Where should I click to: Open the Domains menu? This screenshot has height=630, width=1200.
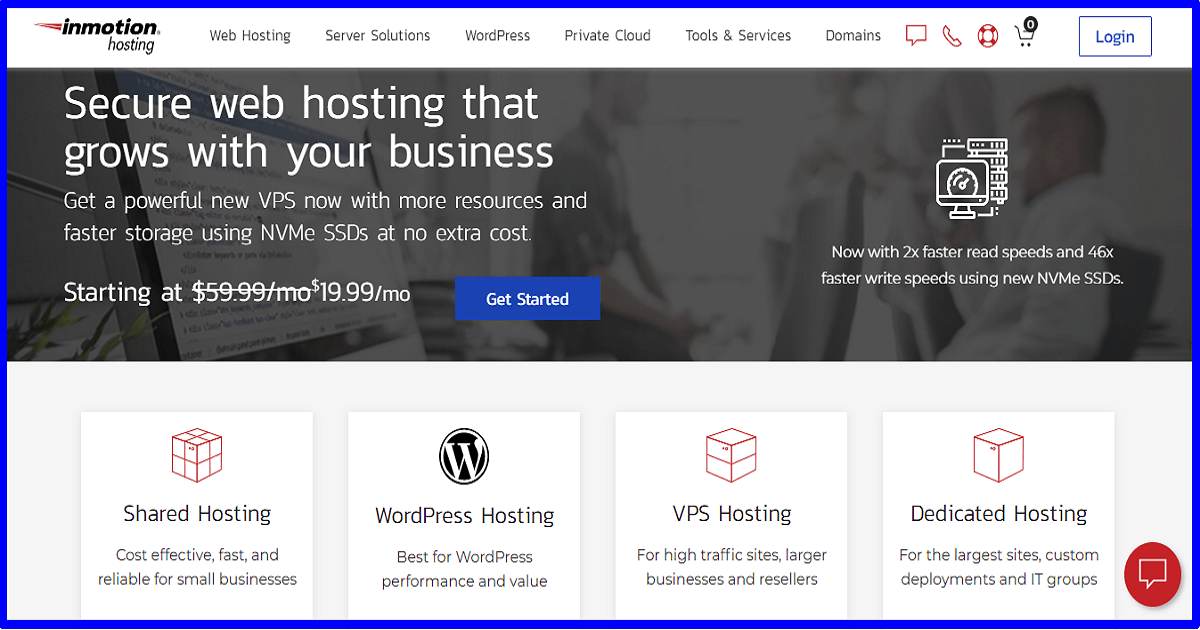(853, 36)
